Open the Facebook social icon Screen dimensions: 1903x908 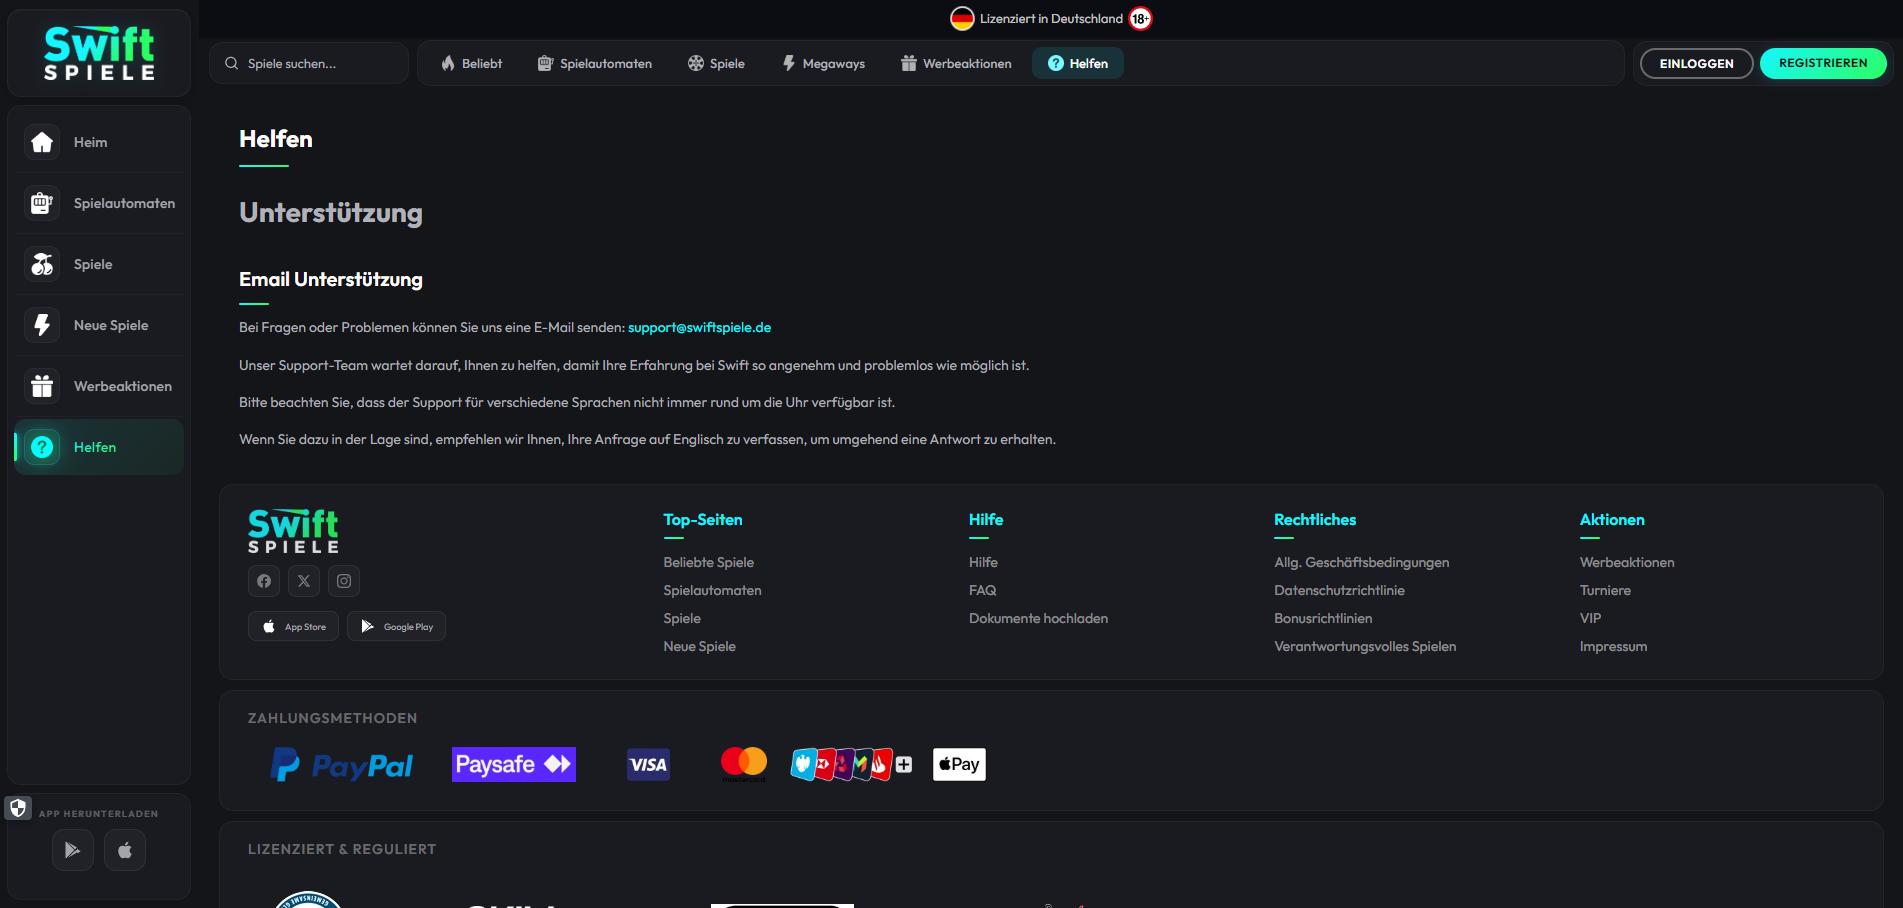pos(264,581)
